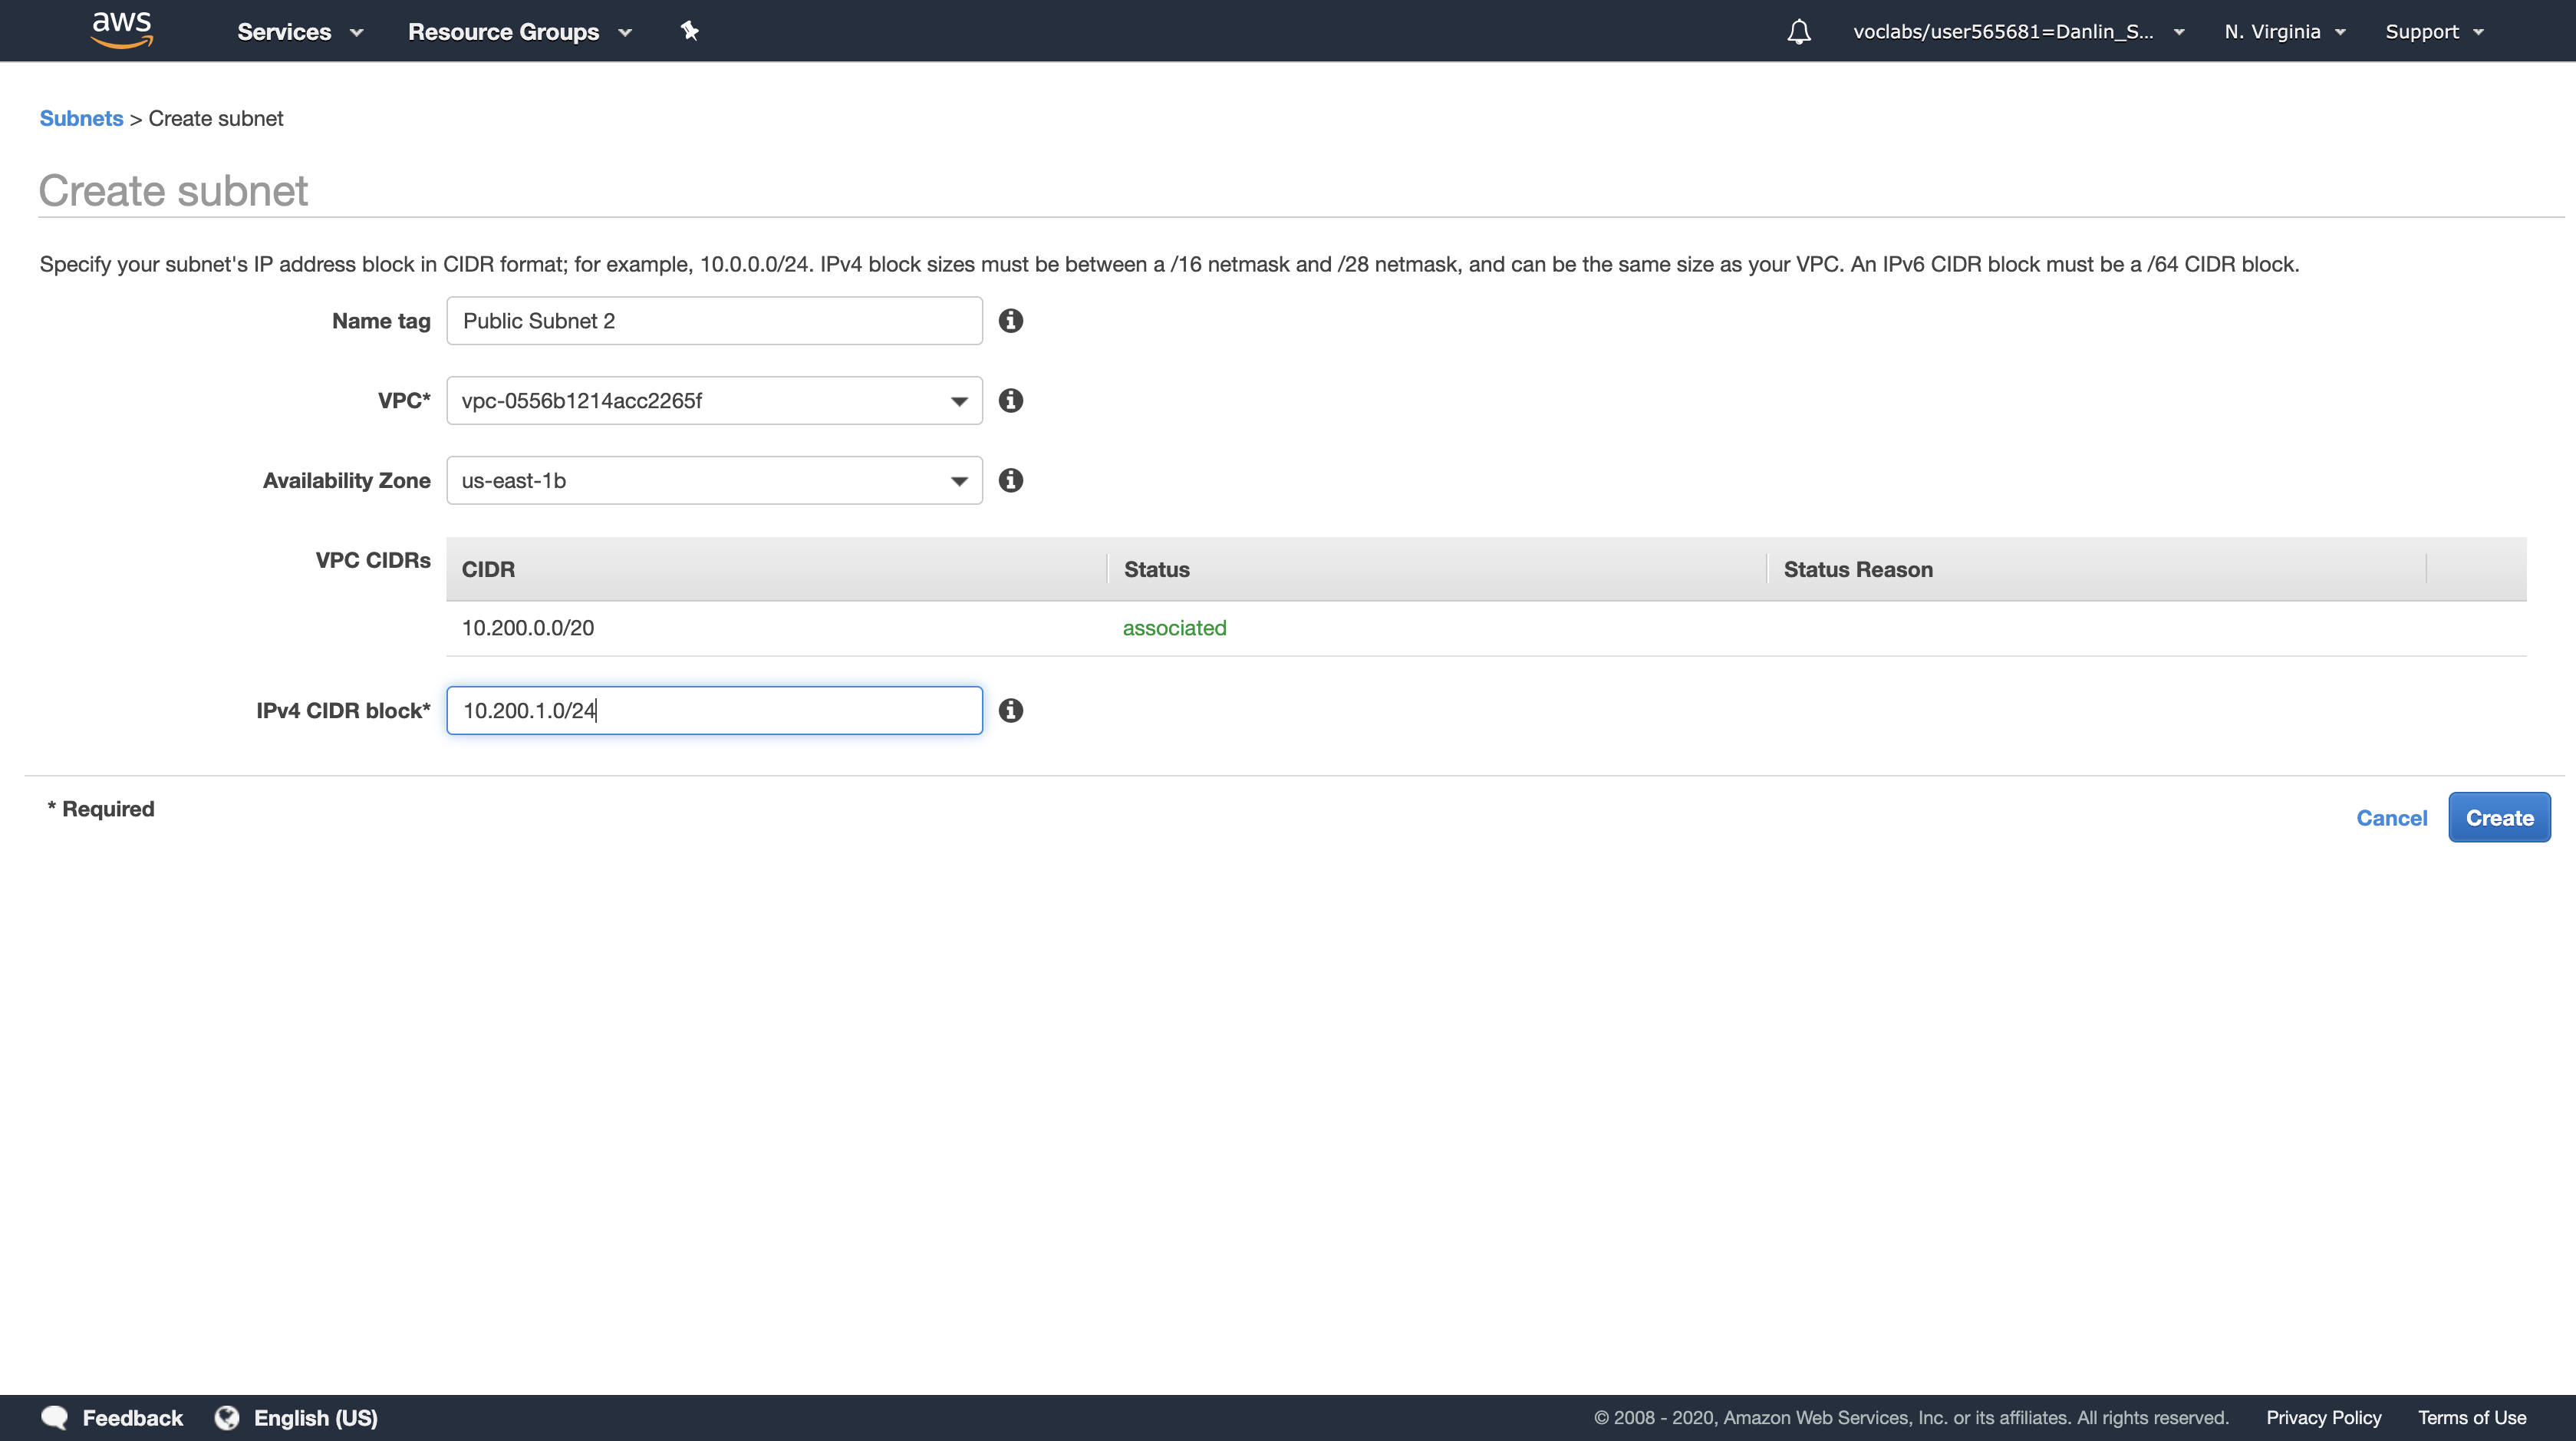Open the Resource Groups menu
Screen dimensions: 2576x1441
point(519,32)
